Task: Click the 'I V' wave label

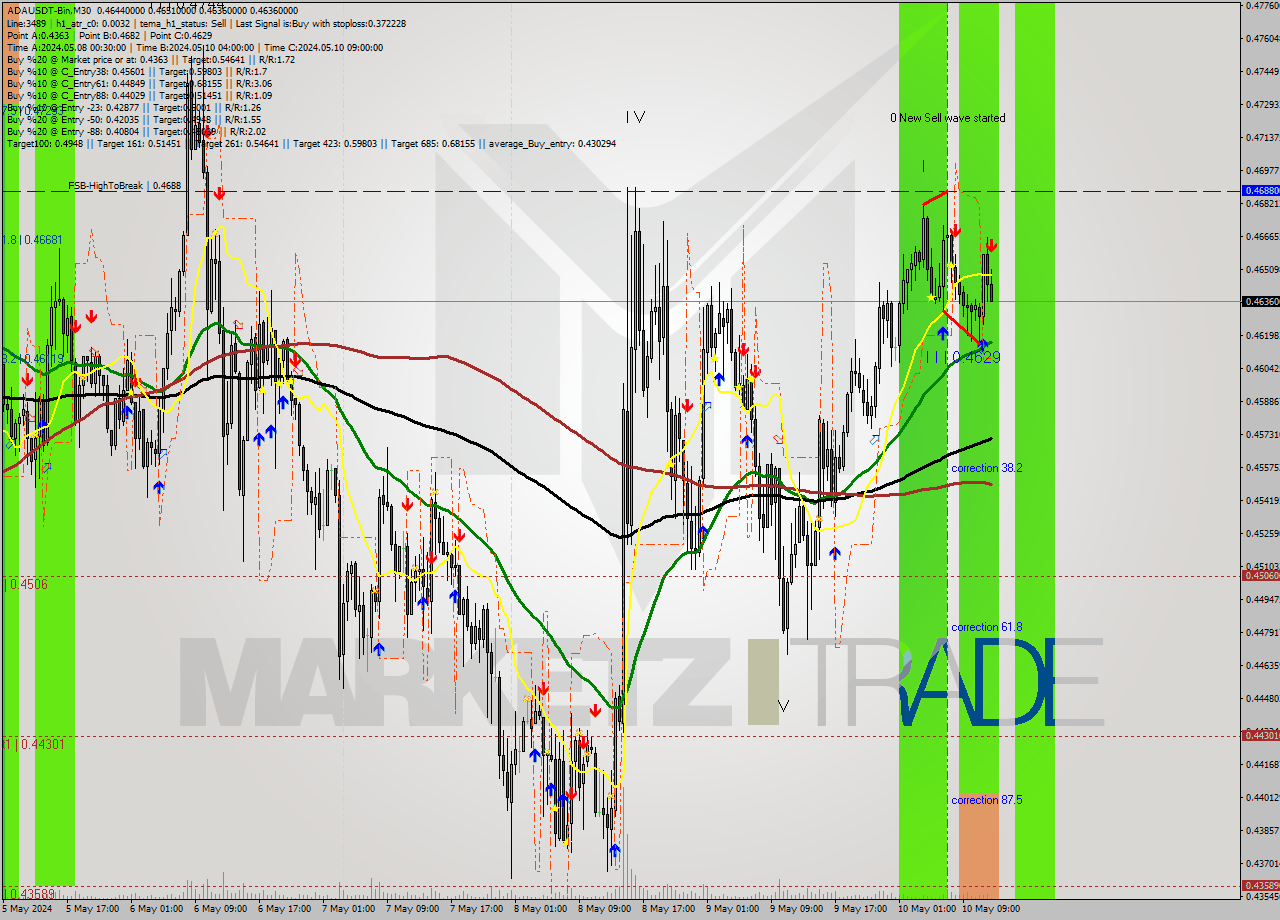Action: (x=635, y=117)
